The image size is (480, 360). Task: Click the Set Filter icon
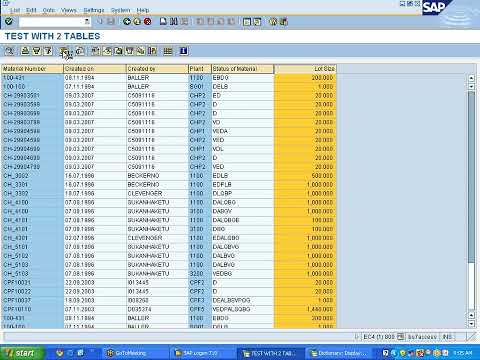(x=48, y=51)
